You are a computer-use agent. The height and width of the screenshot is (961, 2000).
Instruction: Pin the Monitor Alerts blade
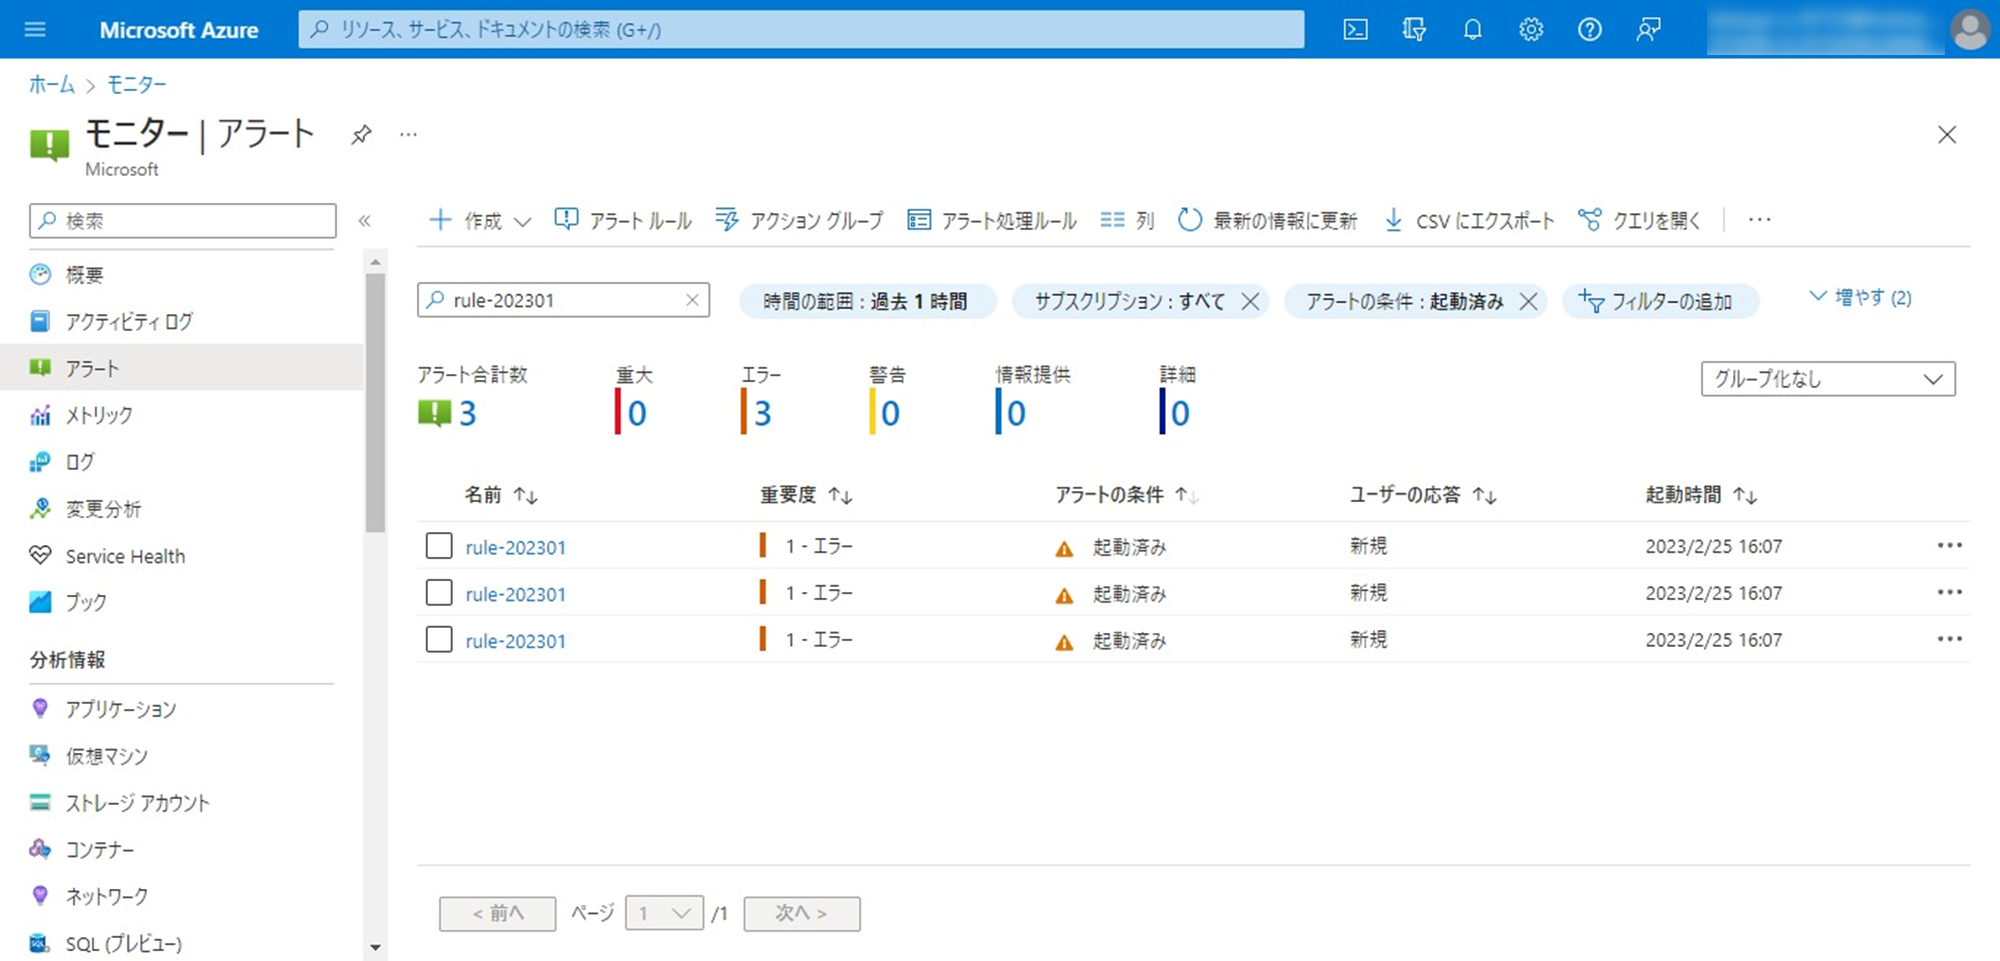pos(361,135)
